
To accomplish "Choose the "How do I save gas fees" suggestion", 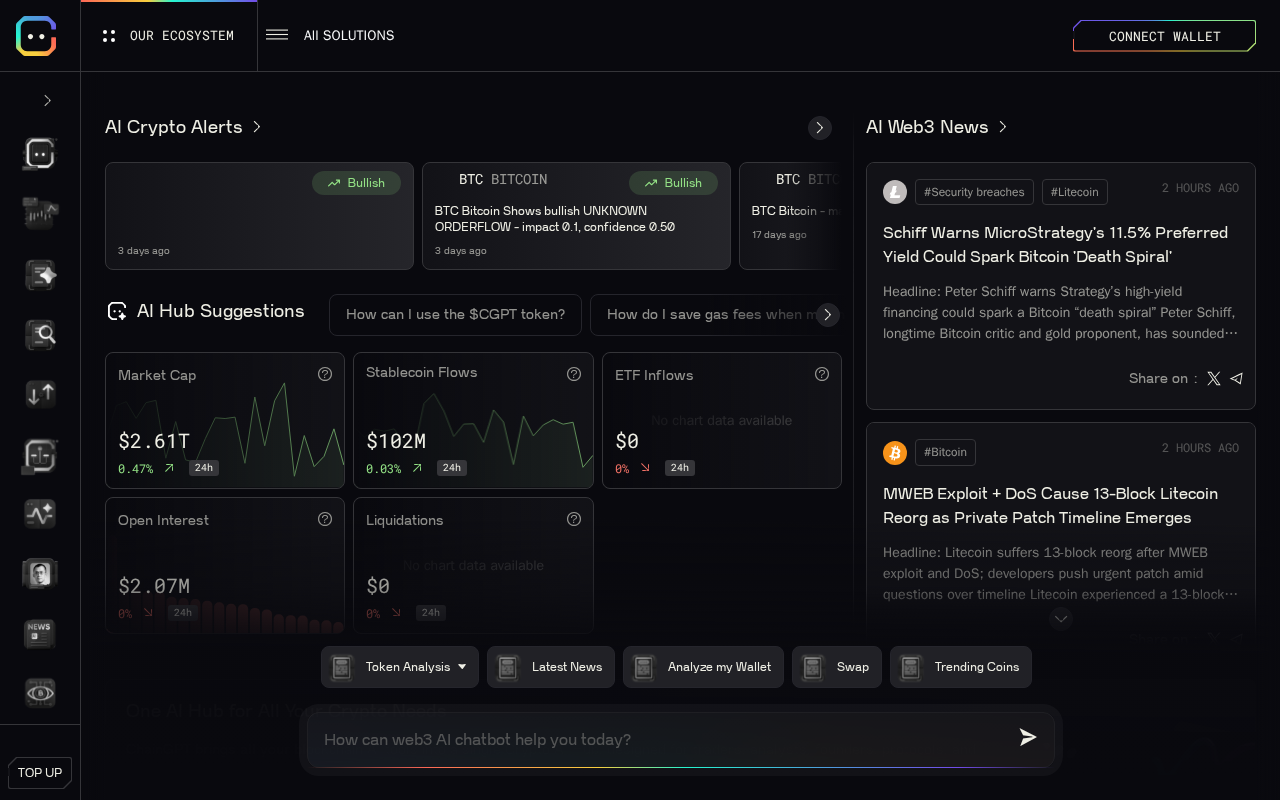I will pos(714,315).
